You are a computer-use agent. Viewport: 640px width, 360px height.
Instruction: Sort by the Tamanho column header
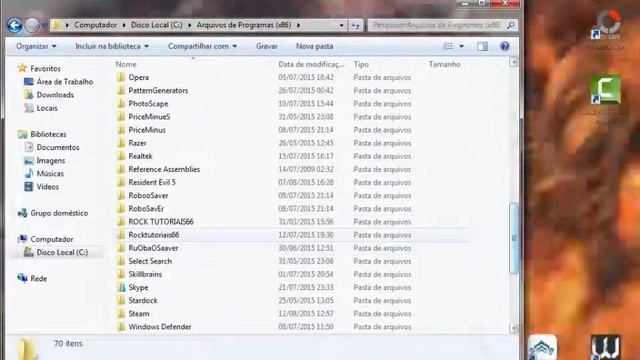point(444,64)
